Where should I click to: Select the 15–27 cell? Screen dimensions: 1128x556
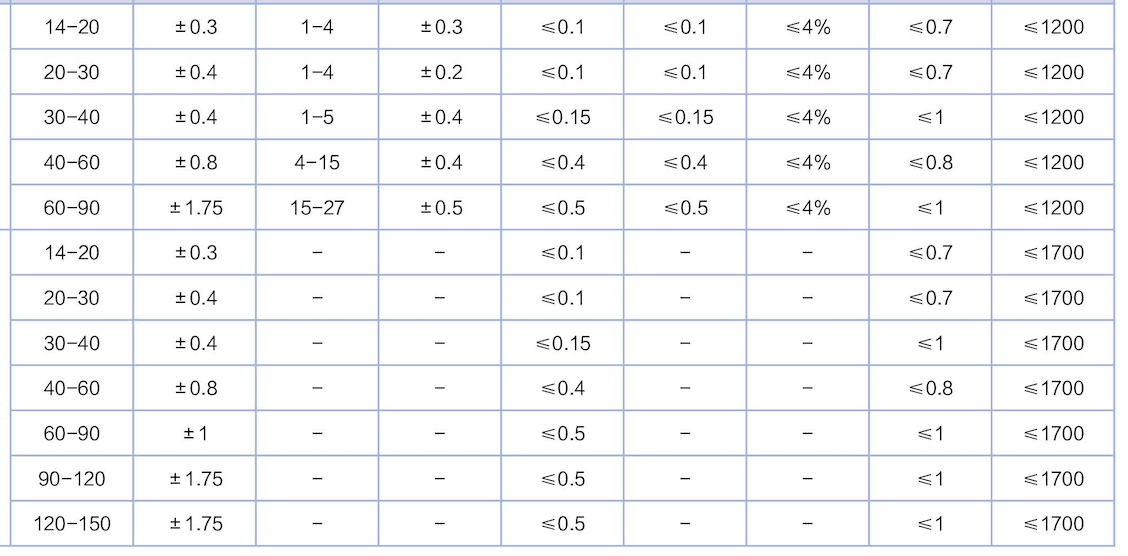click(x=317, y=208)
